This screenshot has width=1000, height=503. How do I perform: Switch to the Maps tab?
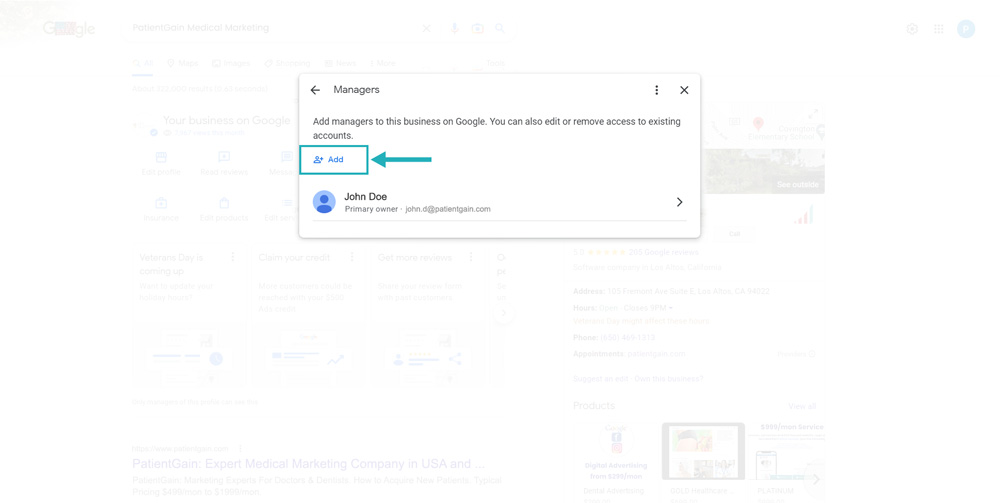pos(182,63)
